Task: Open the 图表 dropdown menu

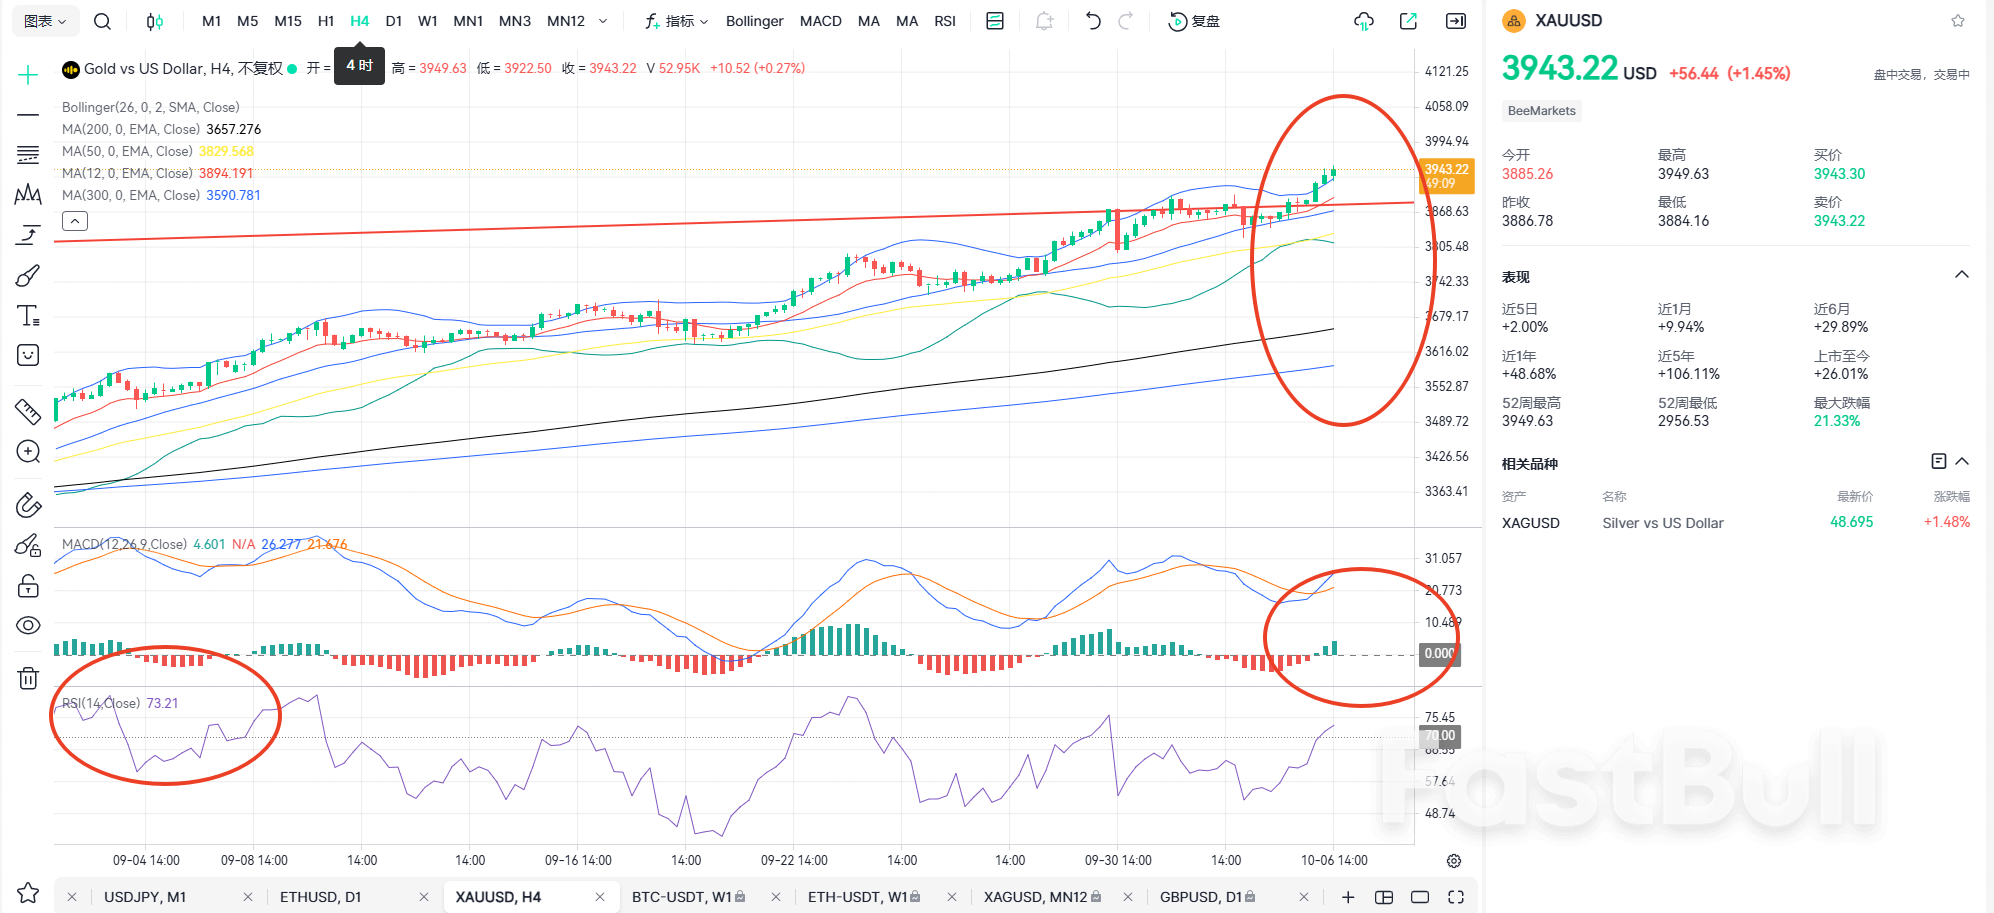Action: click(x=45, y=21)
